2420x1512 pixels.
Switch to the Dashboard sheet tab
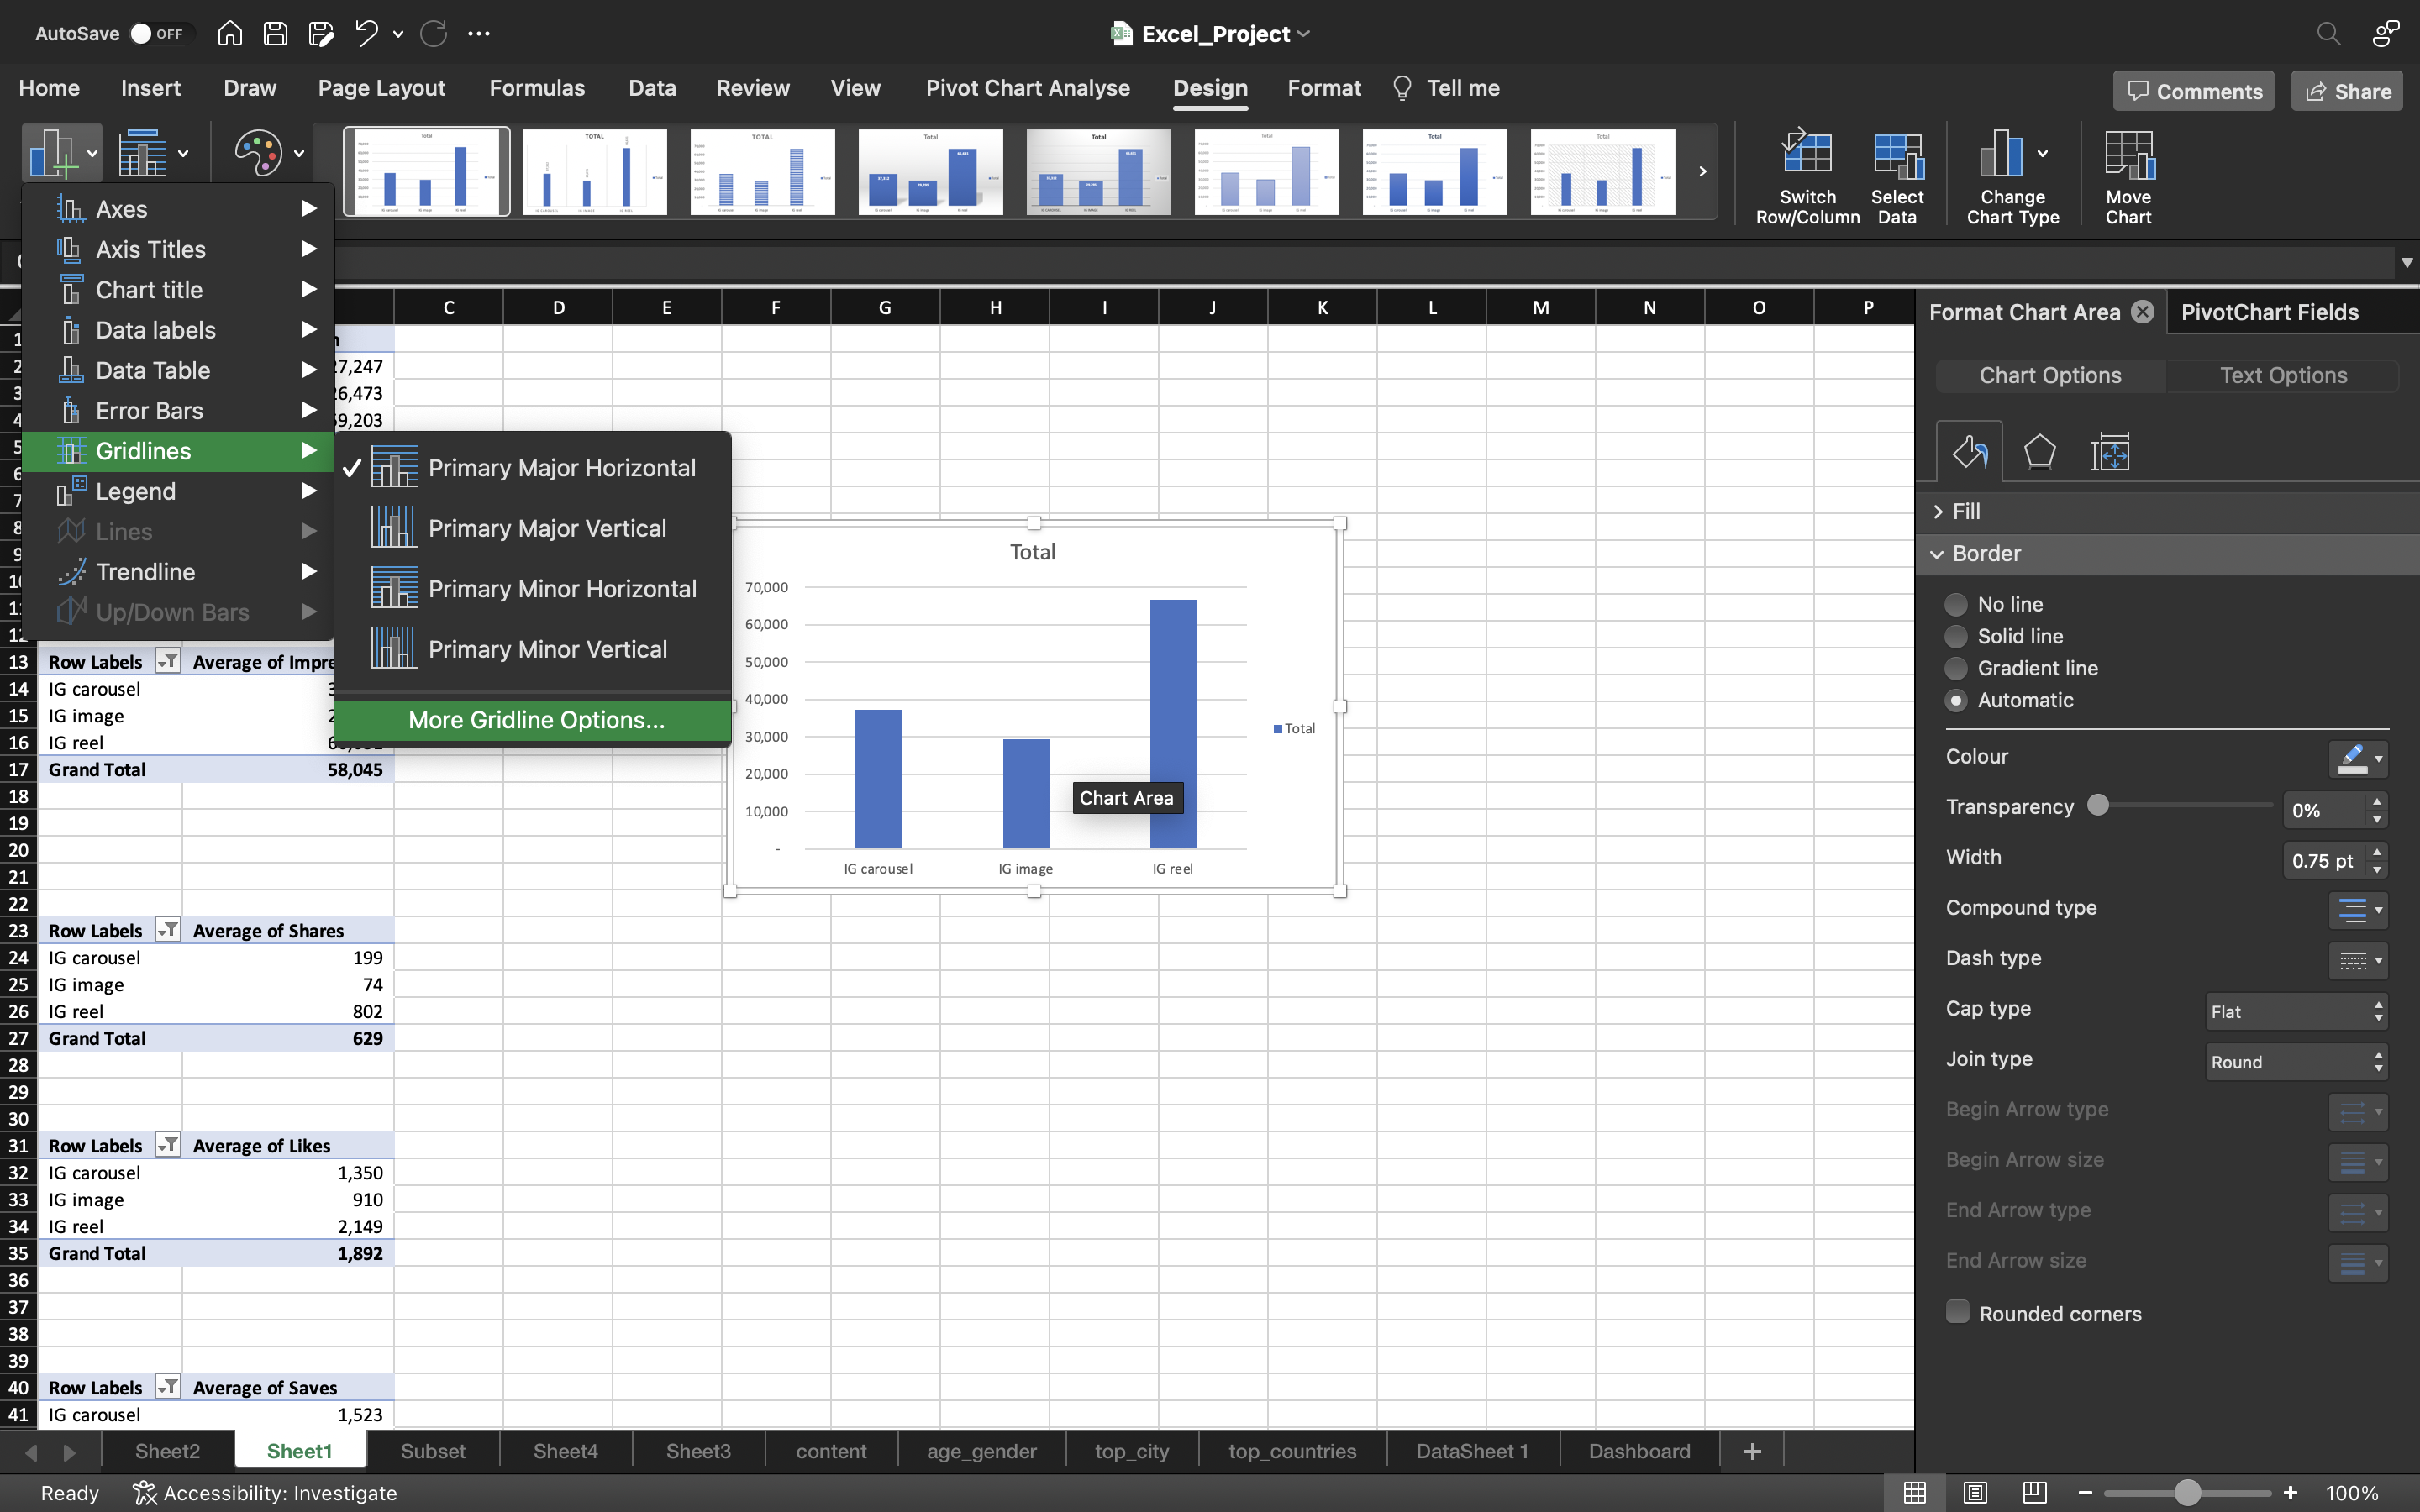[x=1639, y=1451]
